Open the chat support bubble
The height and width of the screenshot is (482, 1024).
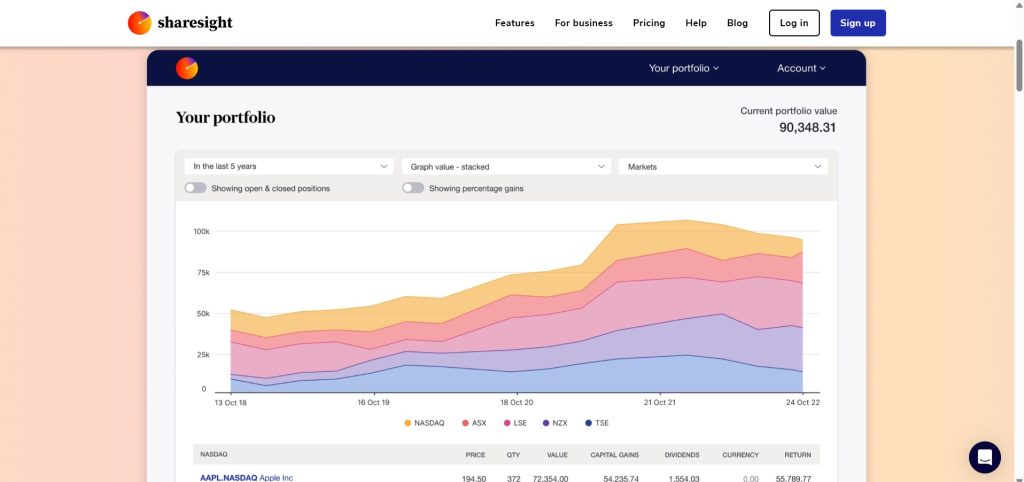coord(984,457)
